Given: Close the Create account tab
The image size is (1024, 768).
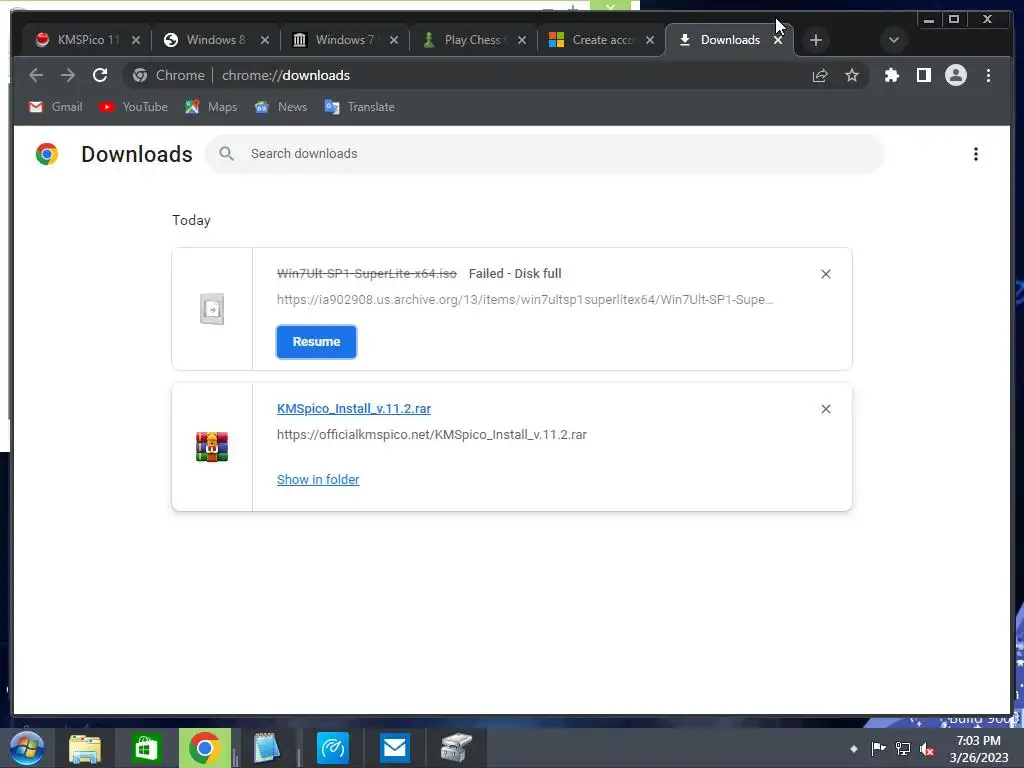Looking at the screenshot, I should point(650,40).
